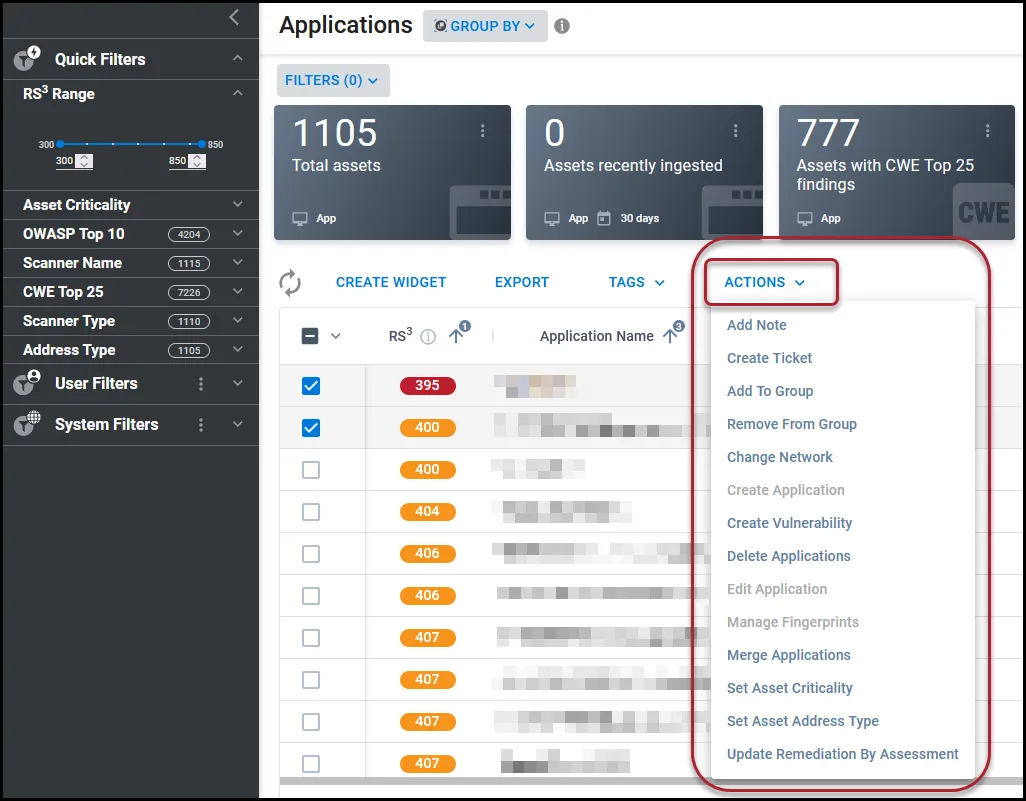
Task: Click the monitor icon on recently ingested card
Action: [552, 219]
